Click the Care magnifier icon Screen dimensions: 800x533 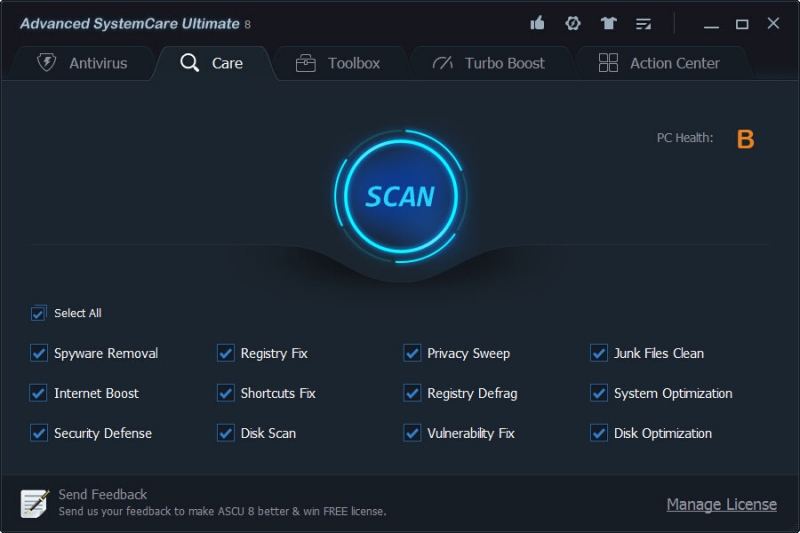coord(189,63)
